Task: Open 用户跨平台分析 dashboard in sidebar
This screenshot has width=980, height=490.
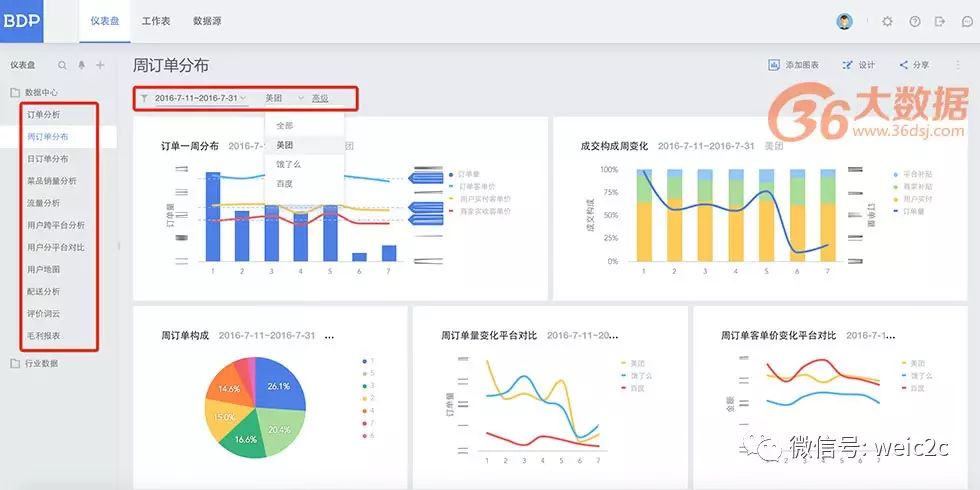Action: tap(58, 225)
